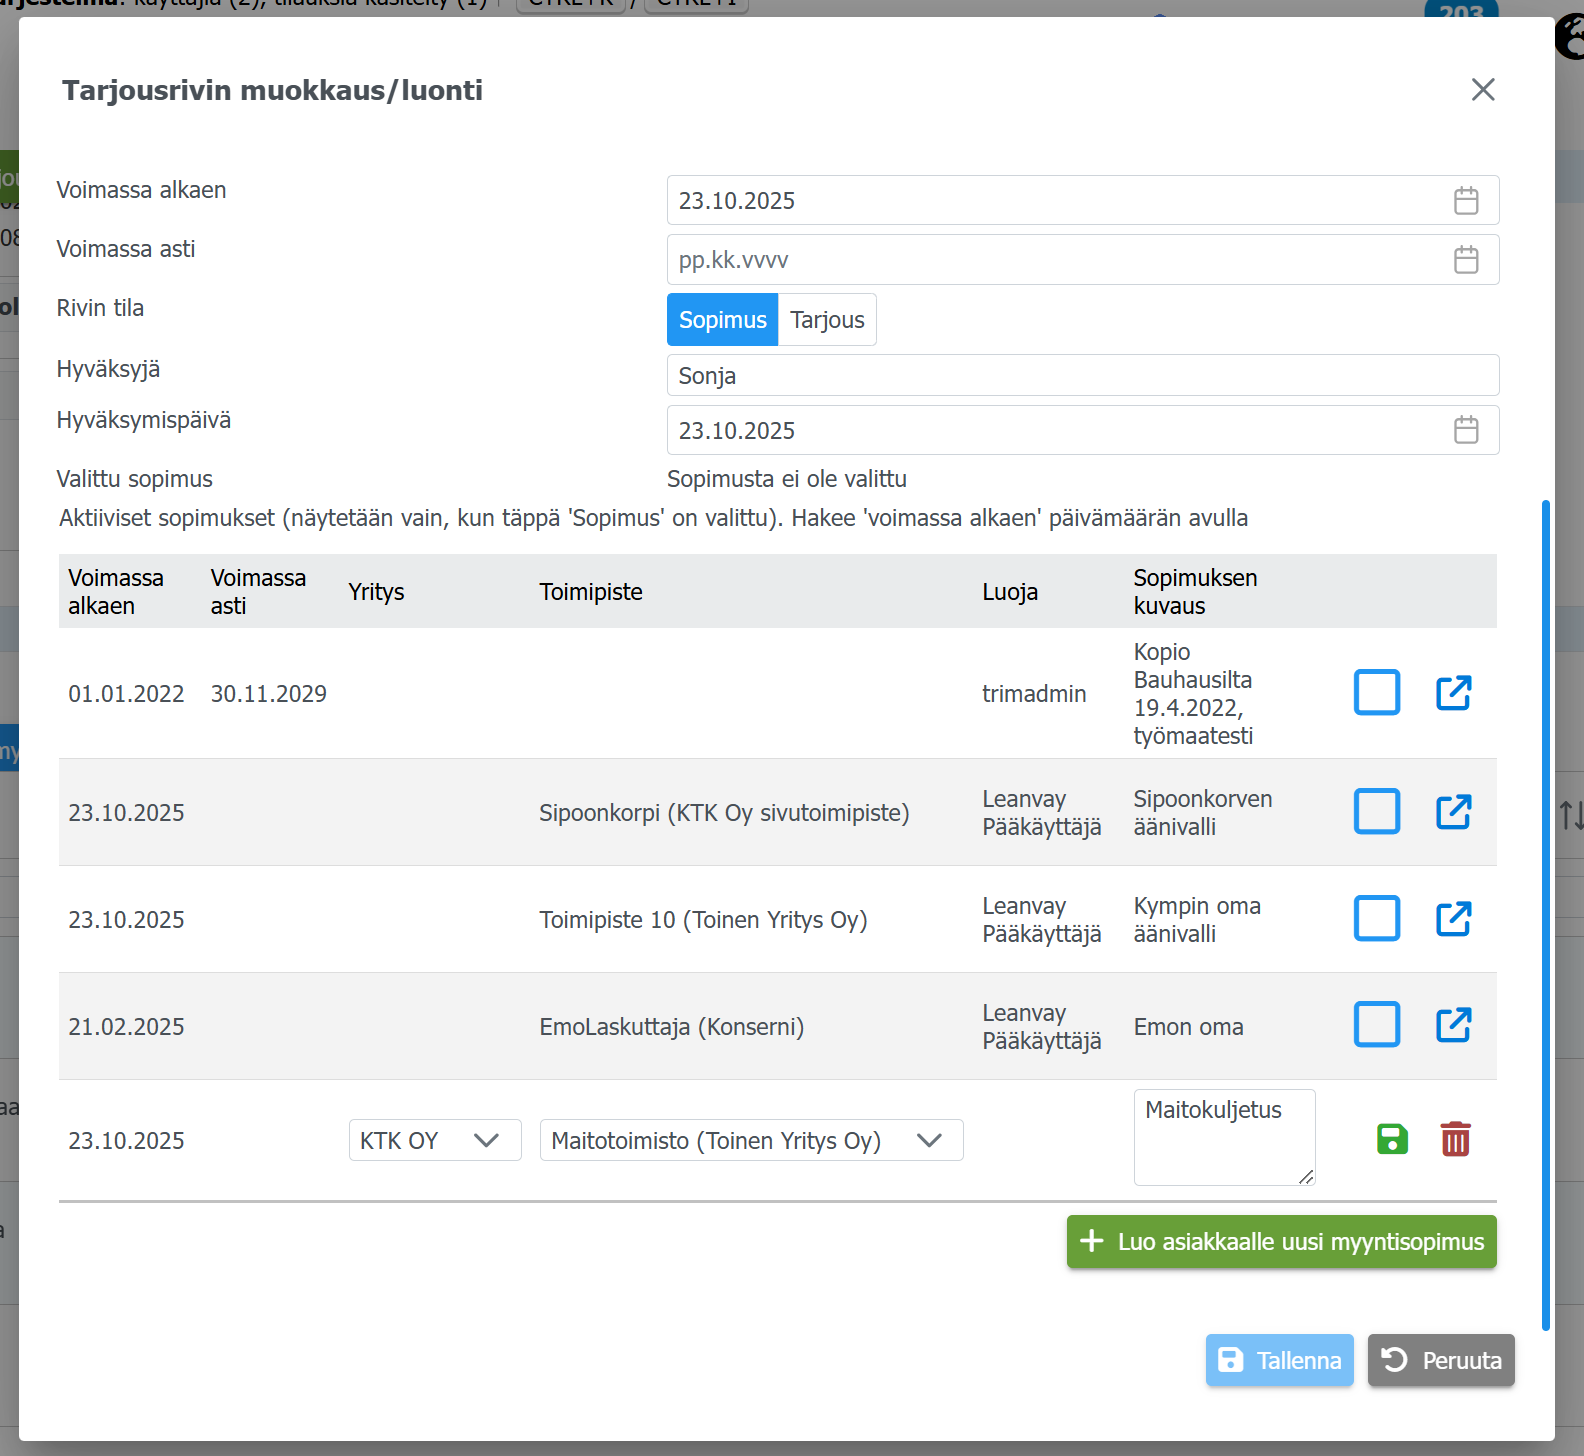Viewport: 1584px width, 1456px height.
Task: Click Luo asiakkaalle uusi myyntisopimus button
Action: point(1281,1242)
